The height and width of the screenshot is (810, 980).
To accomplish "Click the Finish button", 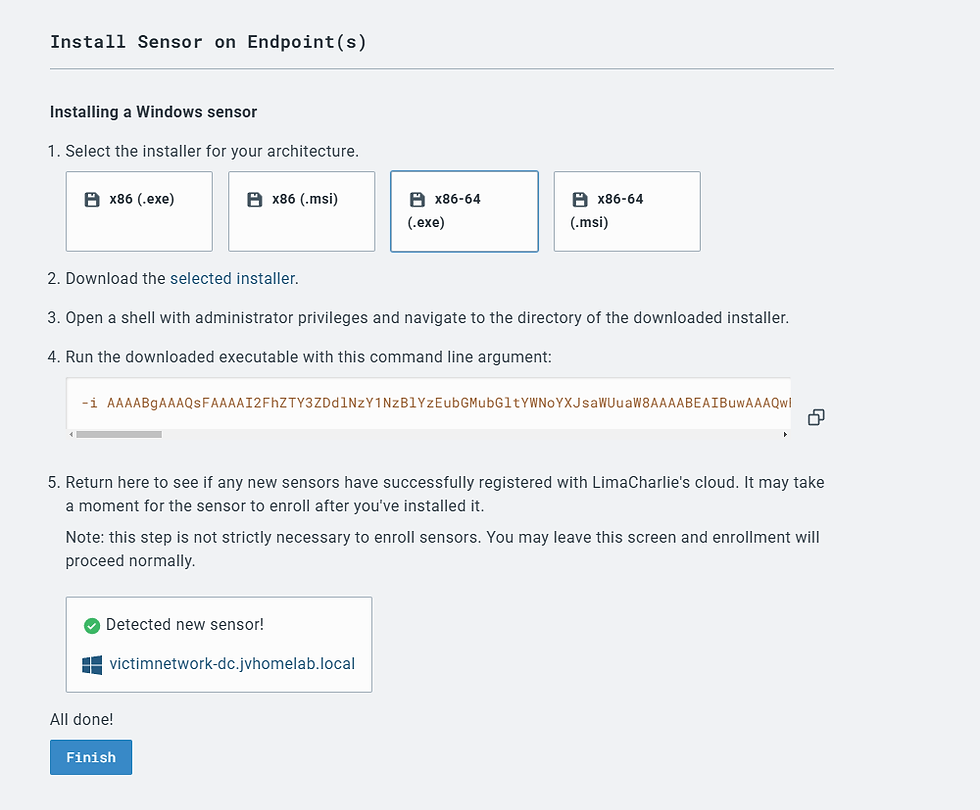I will pyautogui.click(x=91, y=757).
